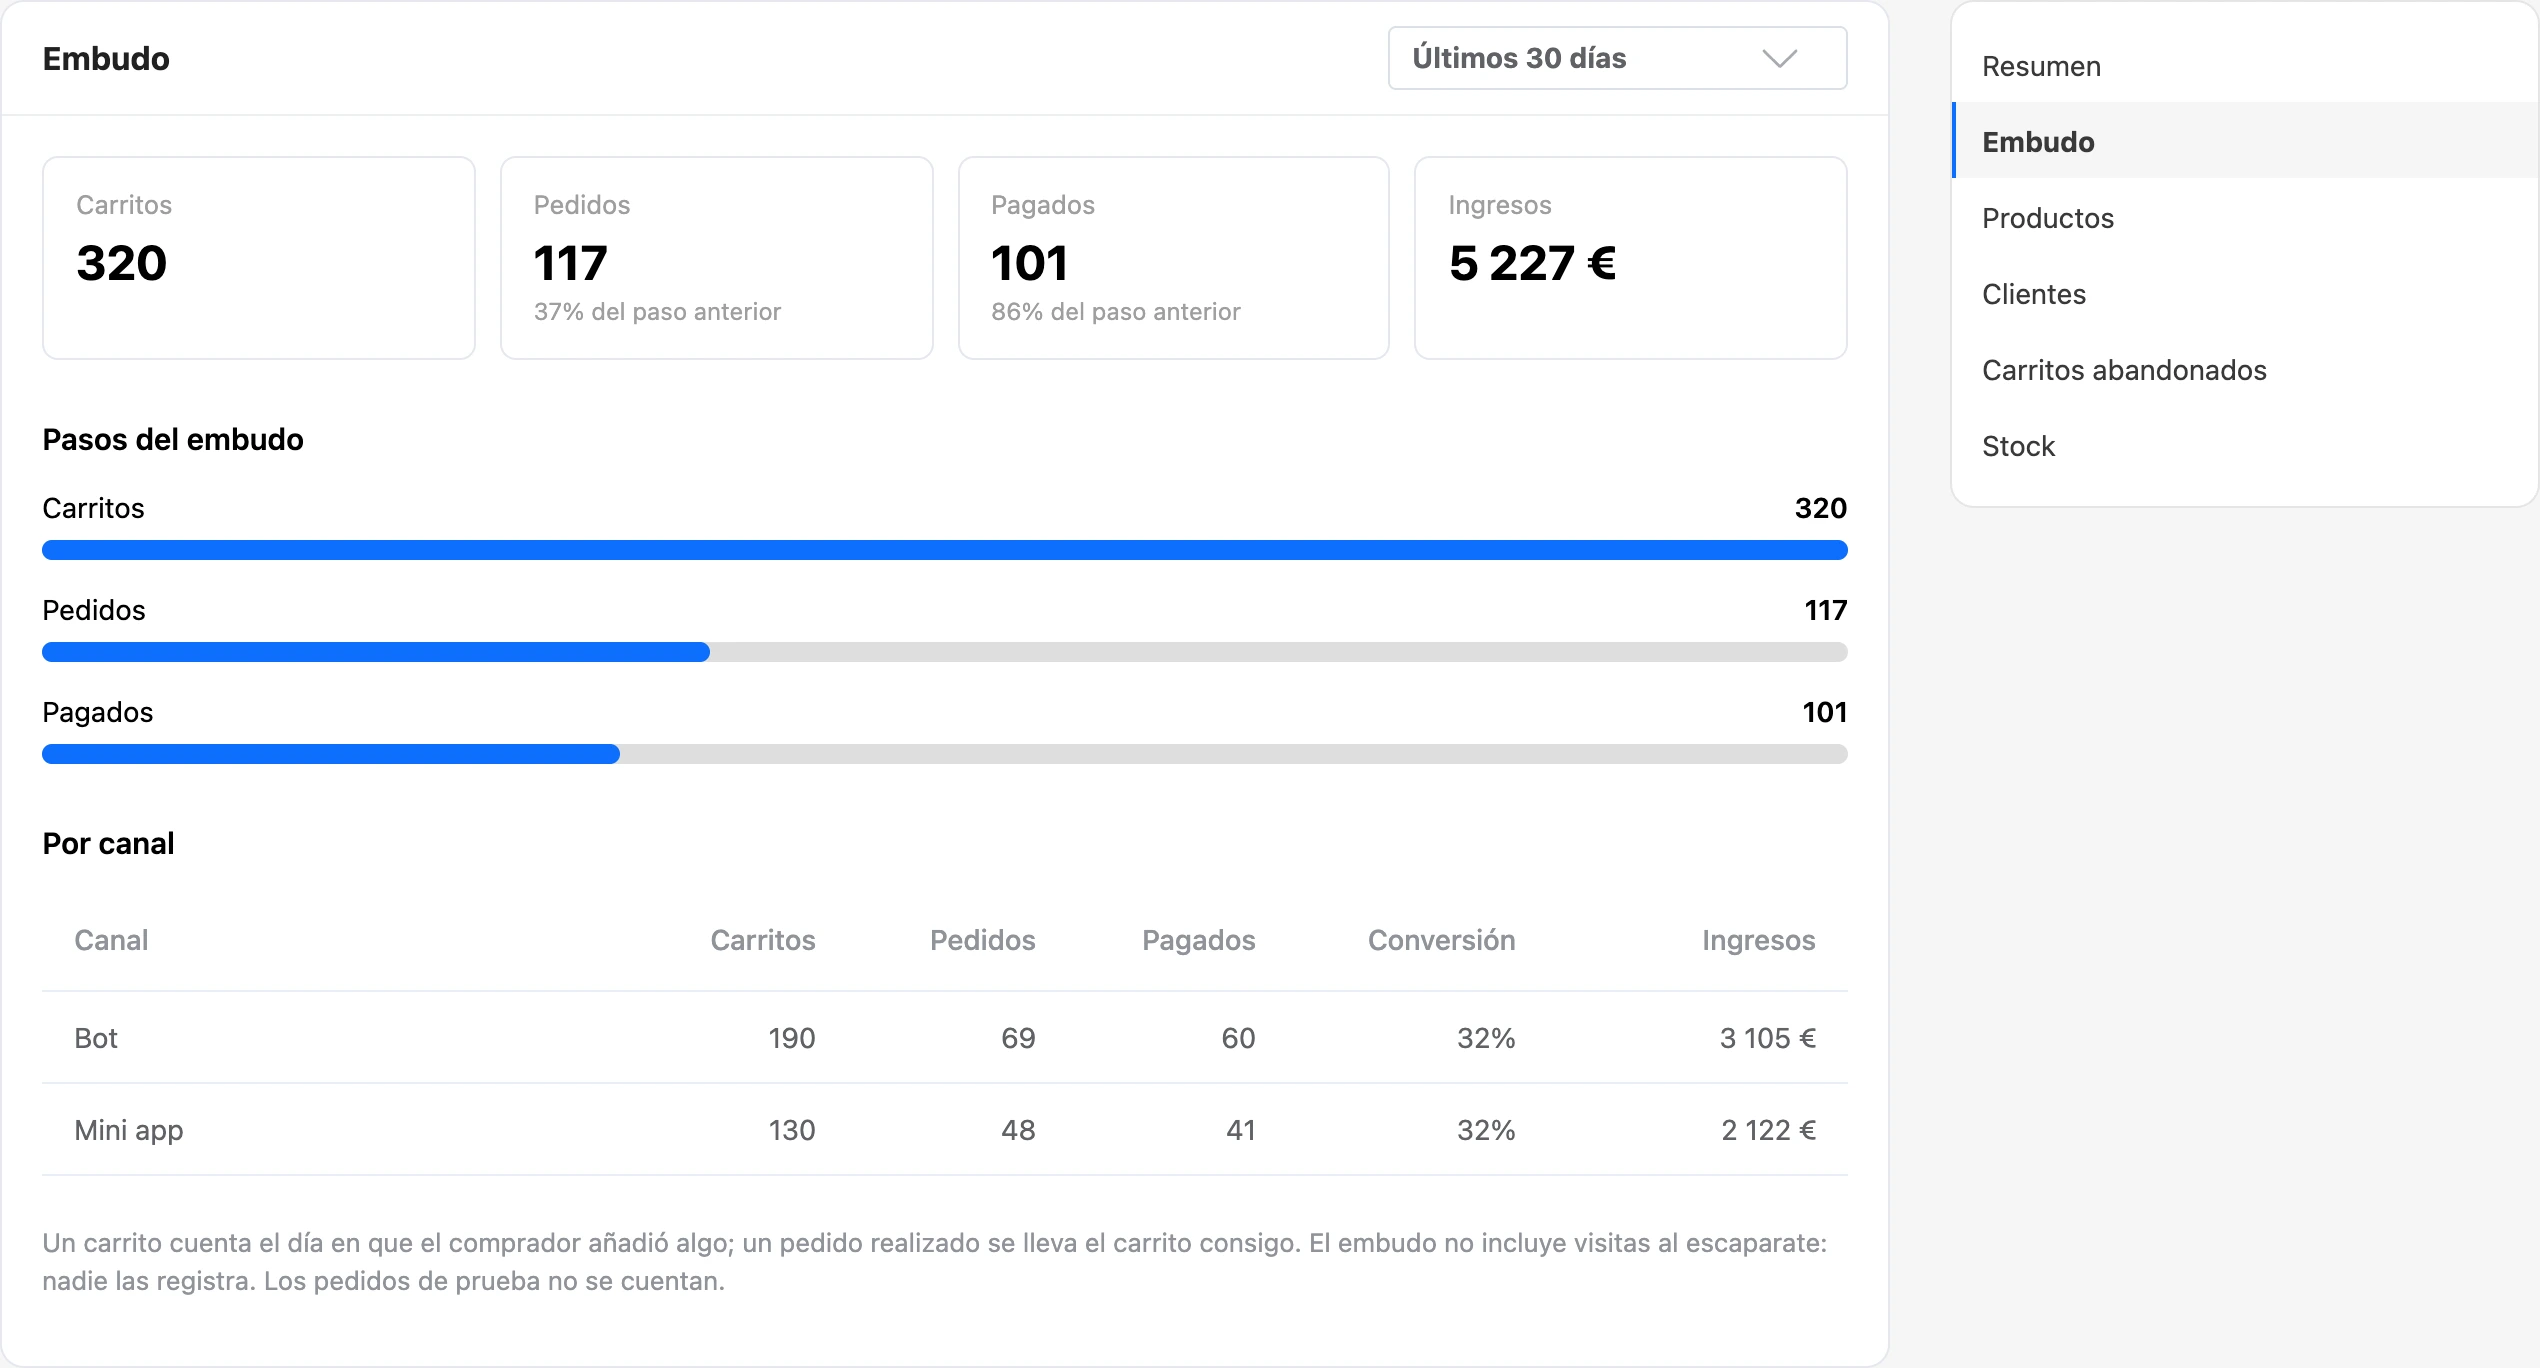The height and width of the screenshot is (1368, 2540).
Task: Click the Pedidos 117 summary card
Action: click(x=717, y=258)
